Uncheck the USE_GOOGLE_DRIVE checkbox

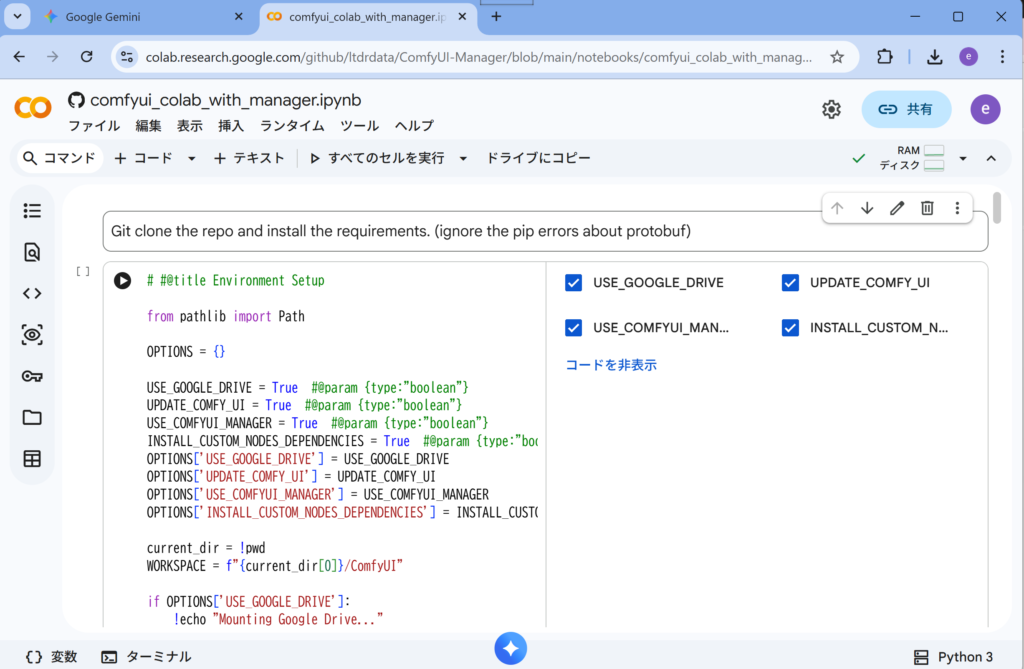tap(573, 283)
